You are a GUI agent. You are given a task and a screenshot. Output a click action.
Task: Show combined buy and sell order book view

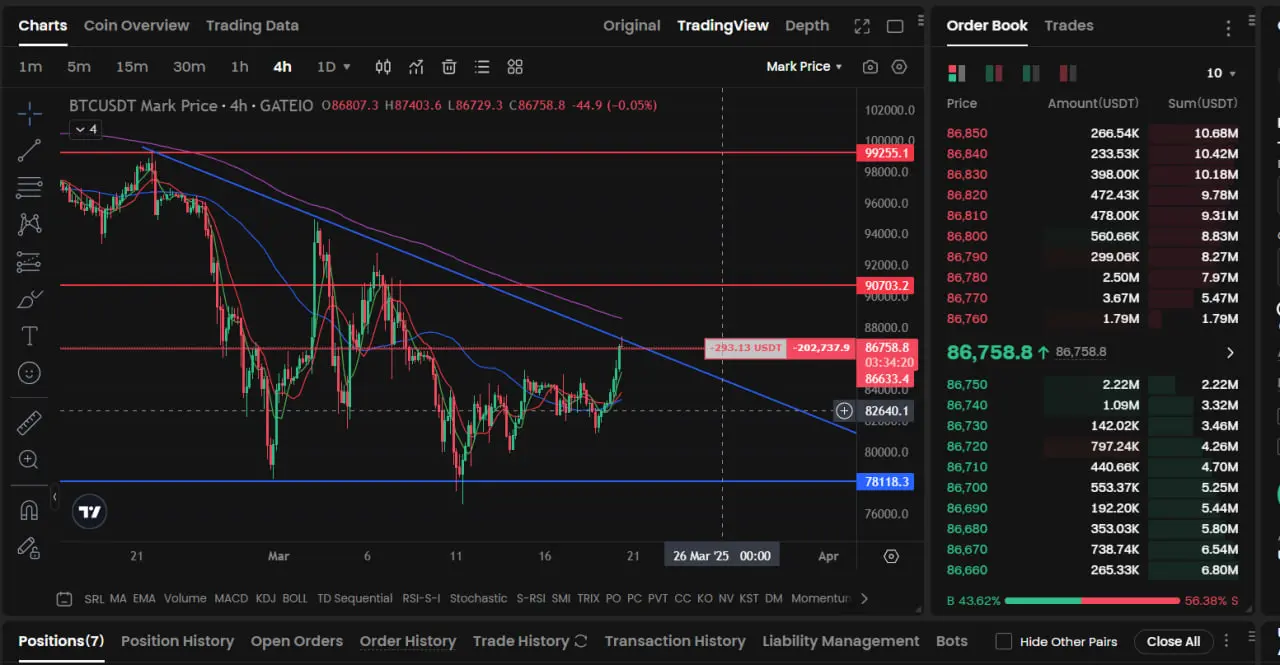[x=957, y=73]
